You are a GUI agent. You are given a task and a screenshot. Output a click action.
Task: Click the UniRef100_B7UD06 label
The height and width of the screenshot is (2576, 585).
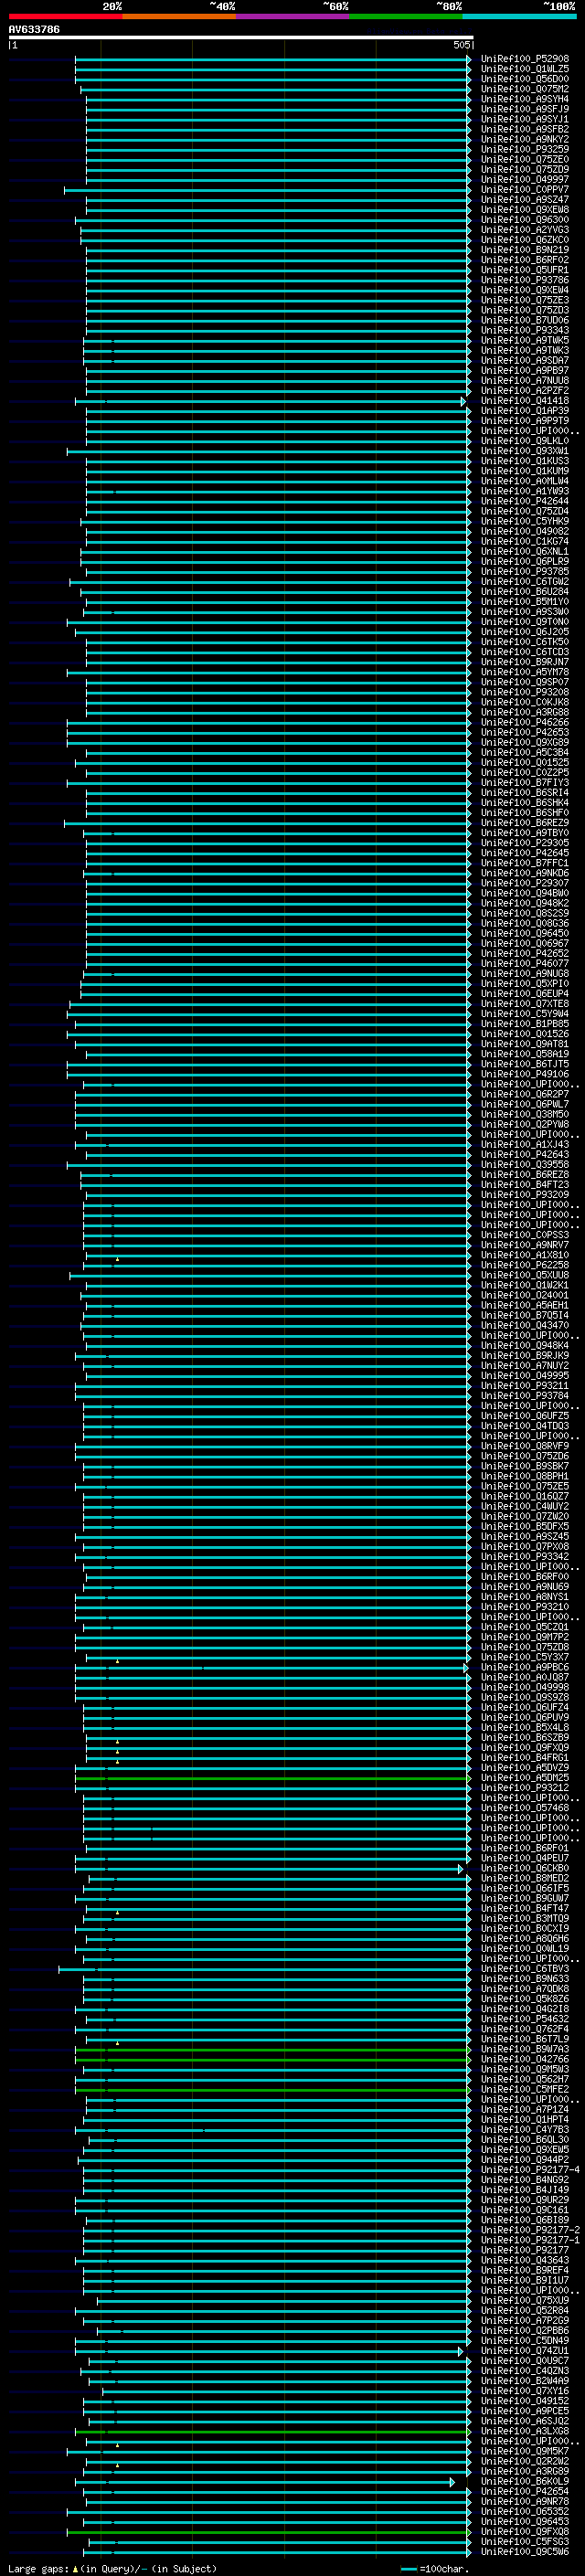pos(524,320)
